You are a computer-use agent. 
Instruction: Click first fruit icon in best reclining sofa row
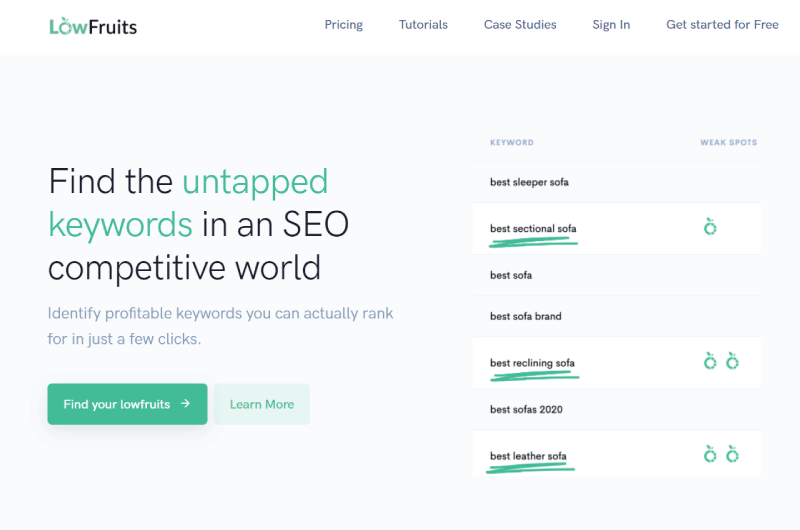point(710,361)
